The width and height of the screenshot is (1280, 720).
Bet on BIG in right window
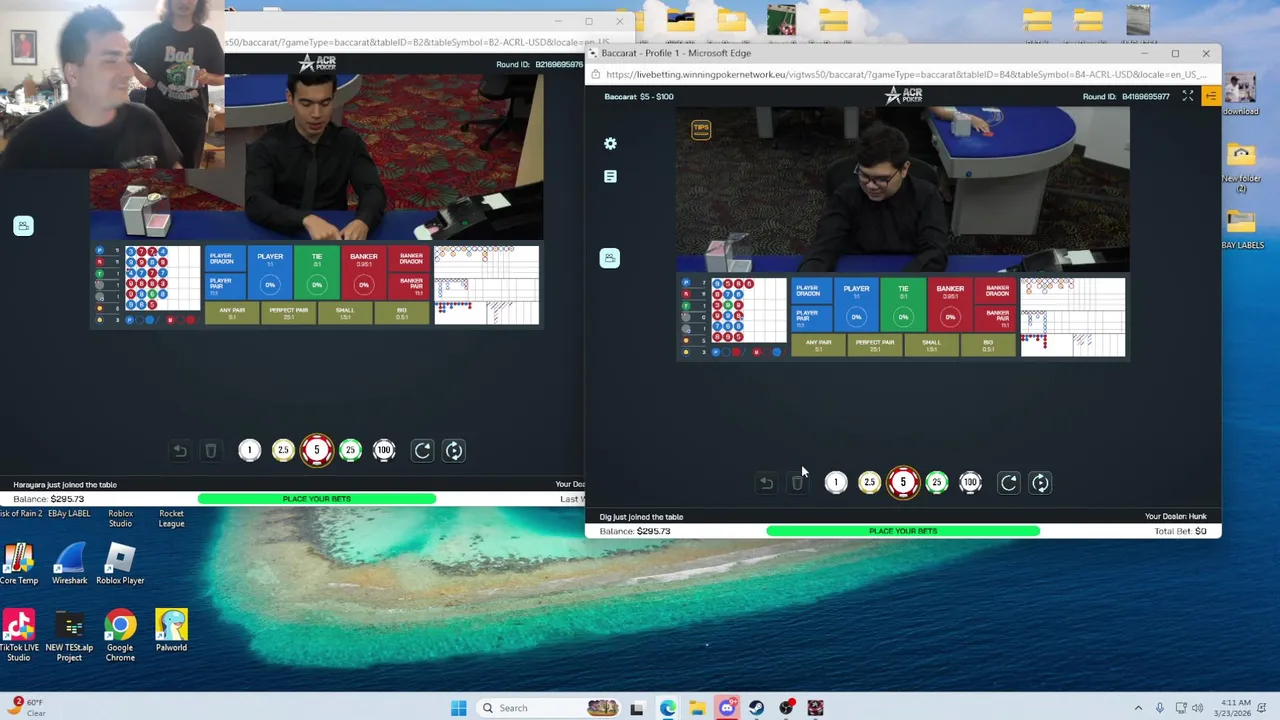[x=988, y=345]
